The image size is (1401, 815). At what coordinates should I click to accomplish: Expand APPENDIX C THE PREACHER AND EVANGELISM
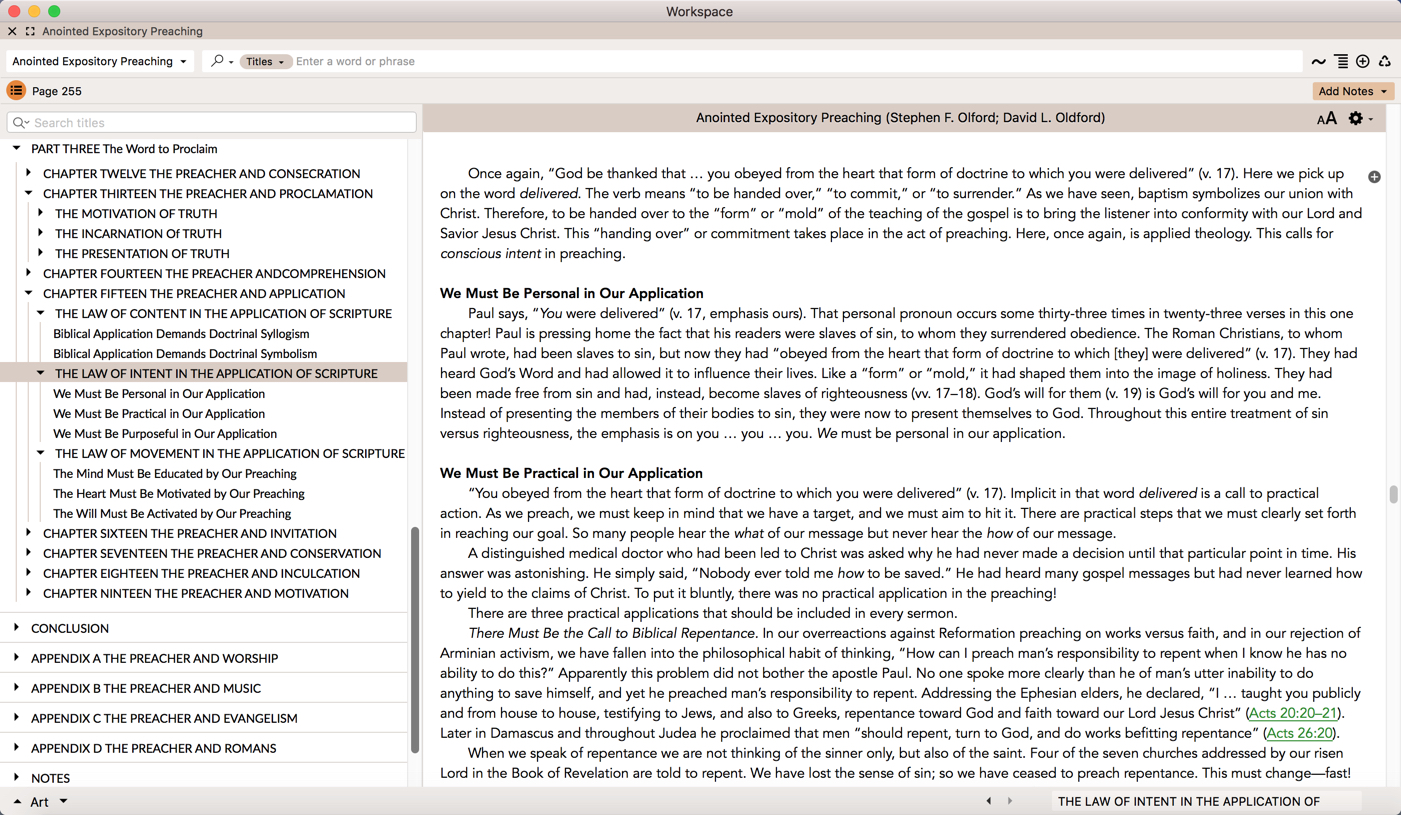[16, 718]
